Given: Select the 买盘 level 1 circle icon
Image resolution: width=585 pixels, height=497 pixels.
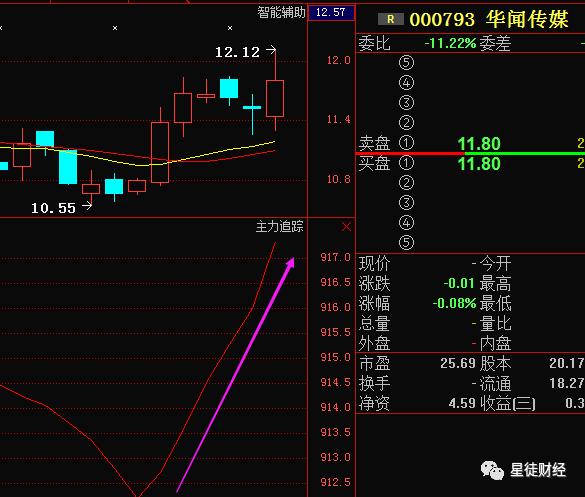Looking at the screenshot, I should (406, 163).
